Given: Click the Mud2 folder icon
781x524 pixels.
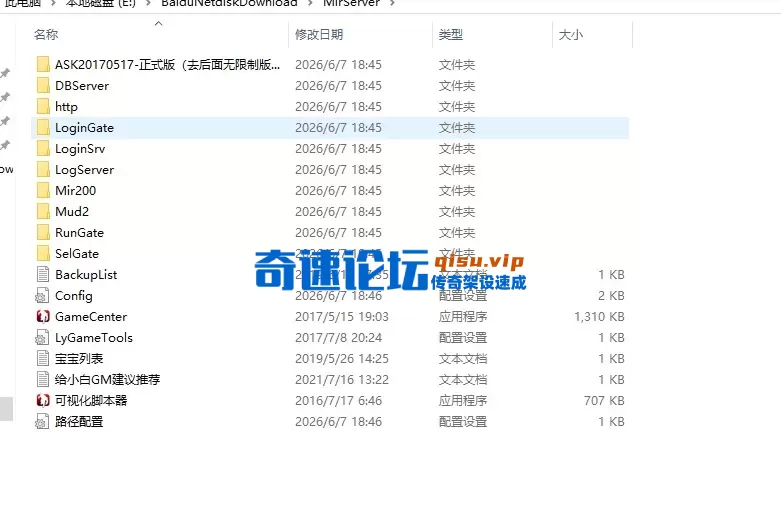Looking at the screenshot, I should tap(43, 212).
